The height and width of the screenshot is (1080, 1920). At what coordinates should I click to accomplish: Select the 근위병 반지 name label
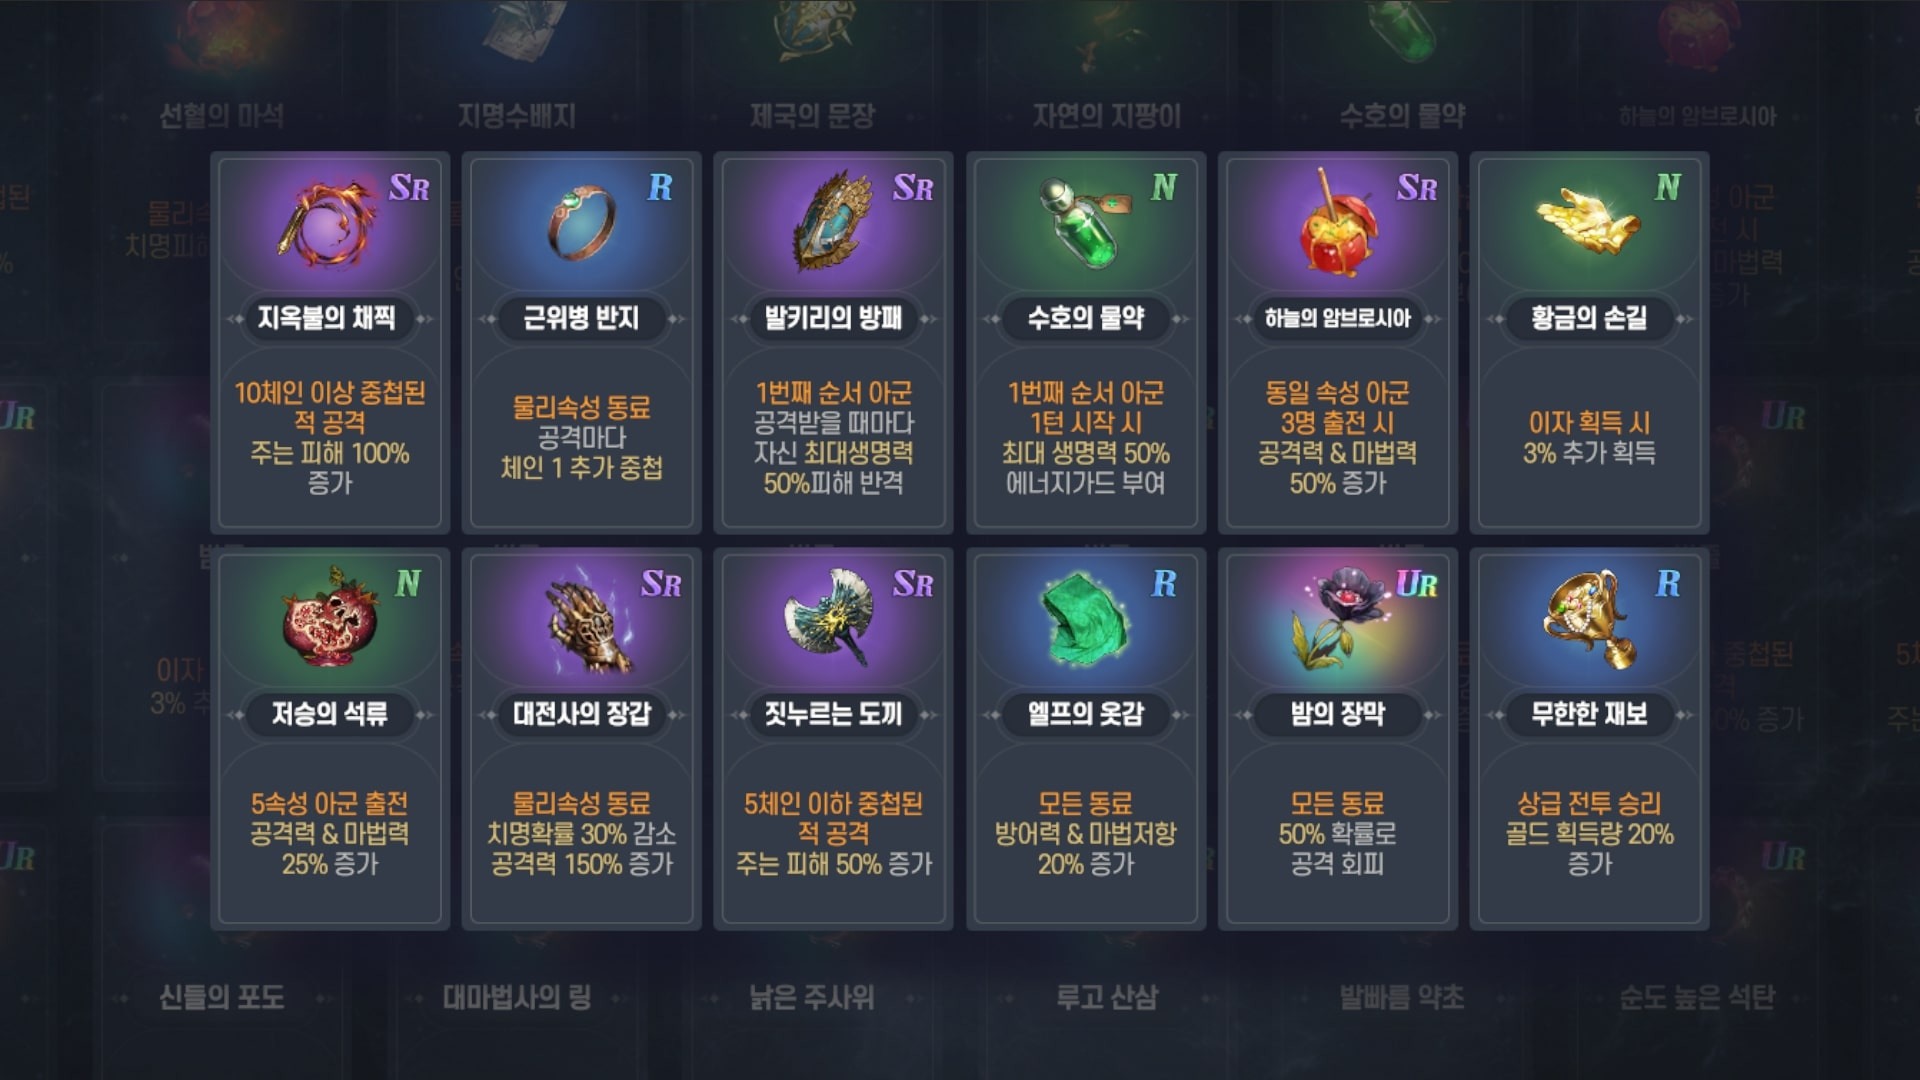tap(581, 318)
